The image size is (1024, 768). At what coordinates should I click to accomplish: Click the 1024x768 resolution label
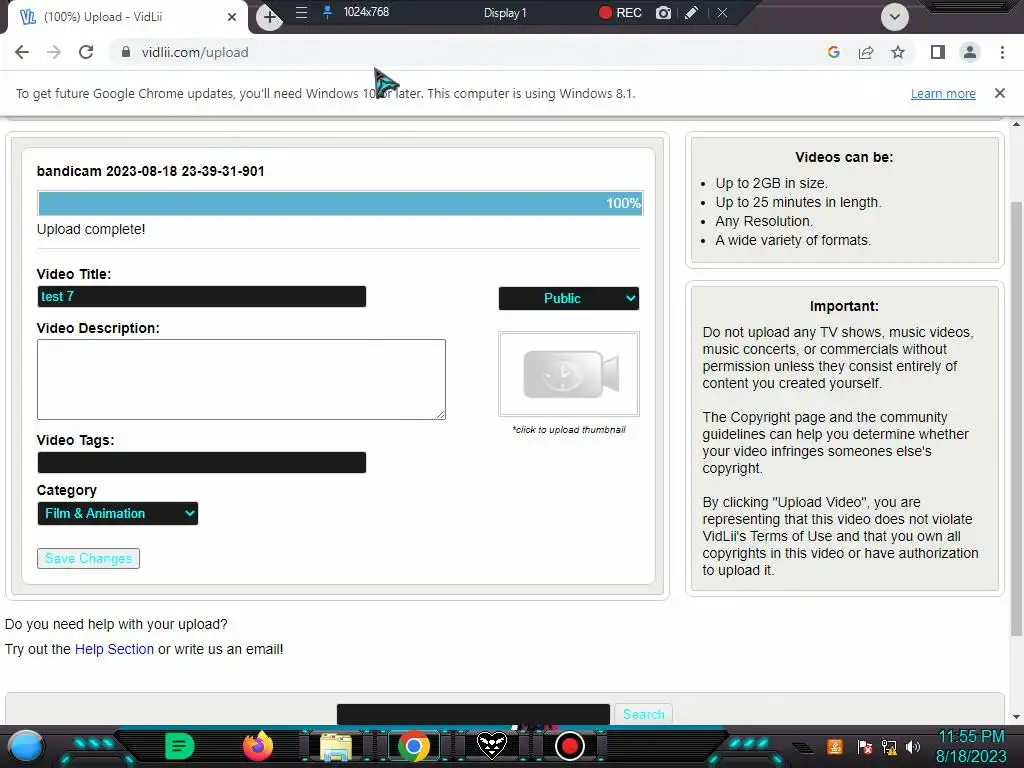click(x=366, y=12)
